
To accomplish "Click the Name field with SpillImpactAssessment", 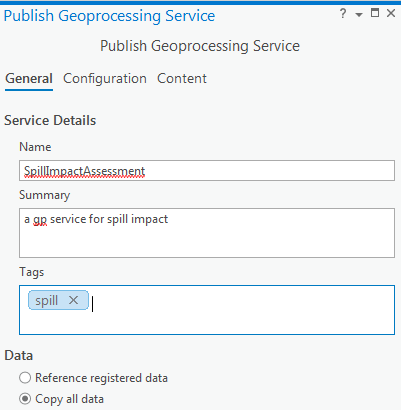I will coord(207,171).
